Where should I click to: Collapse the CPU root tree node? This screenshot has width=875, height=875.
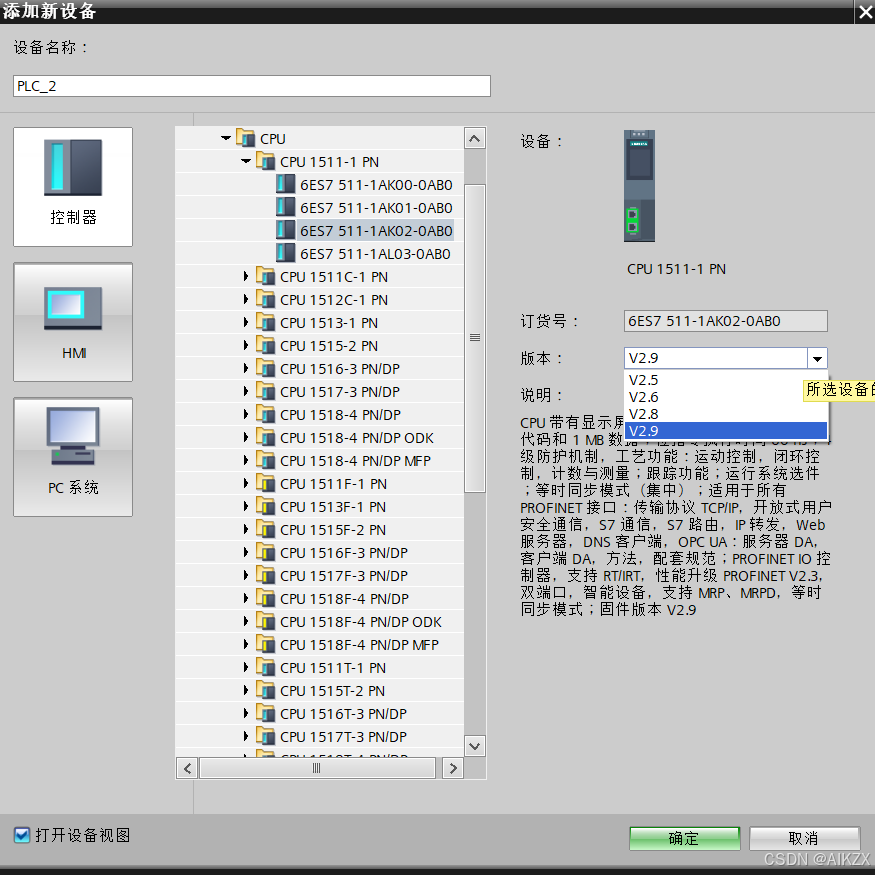(226, 138)
